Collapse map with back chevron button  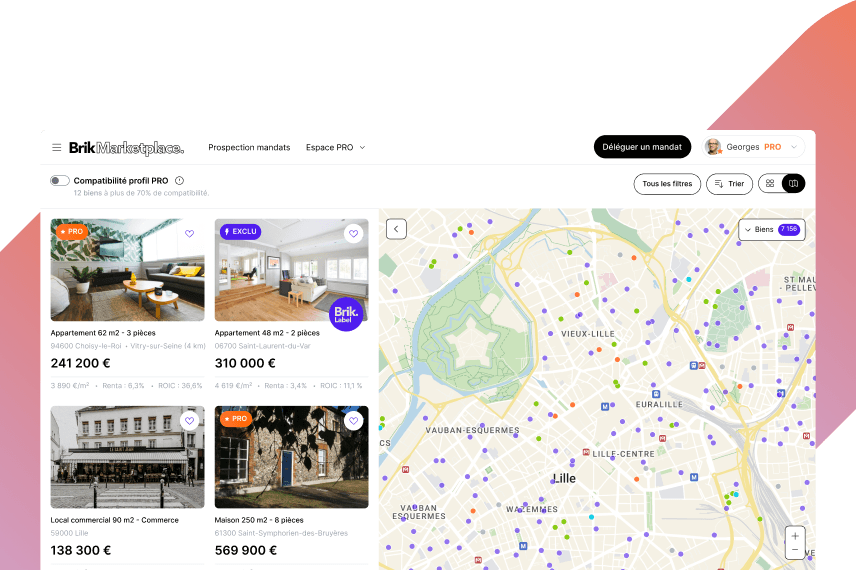pos(396,229)
